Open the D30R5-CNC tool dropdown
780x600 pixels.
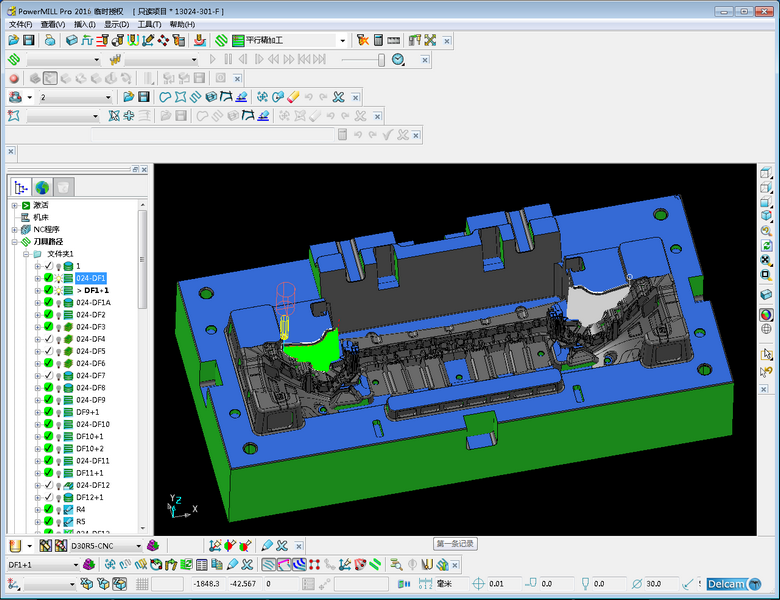136,546
